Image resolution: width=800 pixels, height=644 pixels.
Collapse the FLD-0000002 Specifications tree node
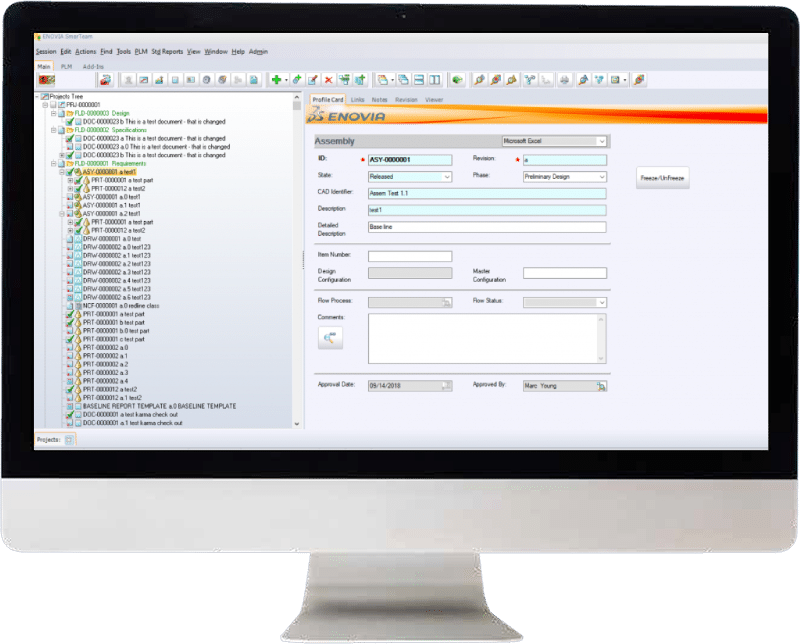54,130
